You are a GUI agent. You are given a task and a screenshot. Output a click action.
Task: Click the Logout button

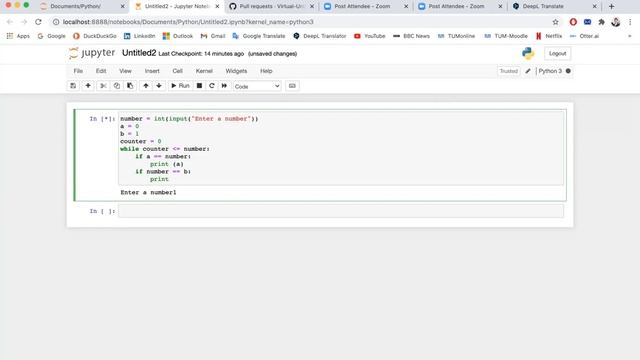(557, 53)
